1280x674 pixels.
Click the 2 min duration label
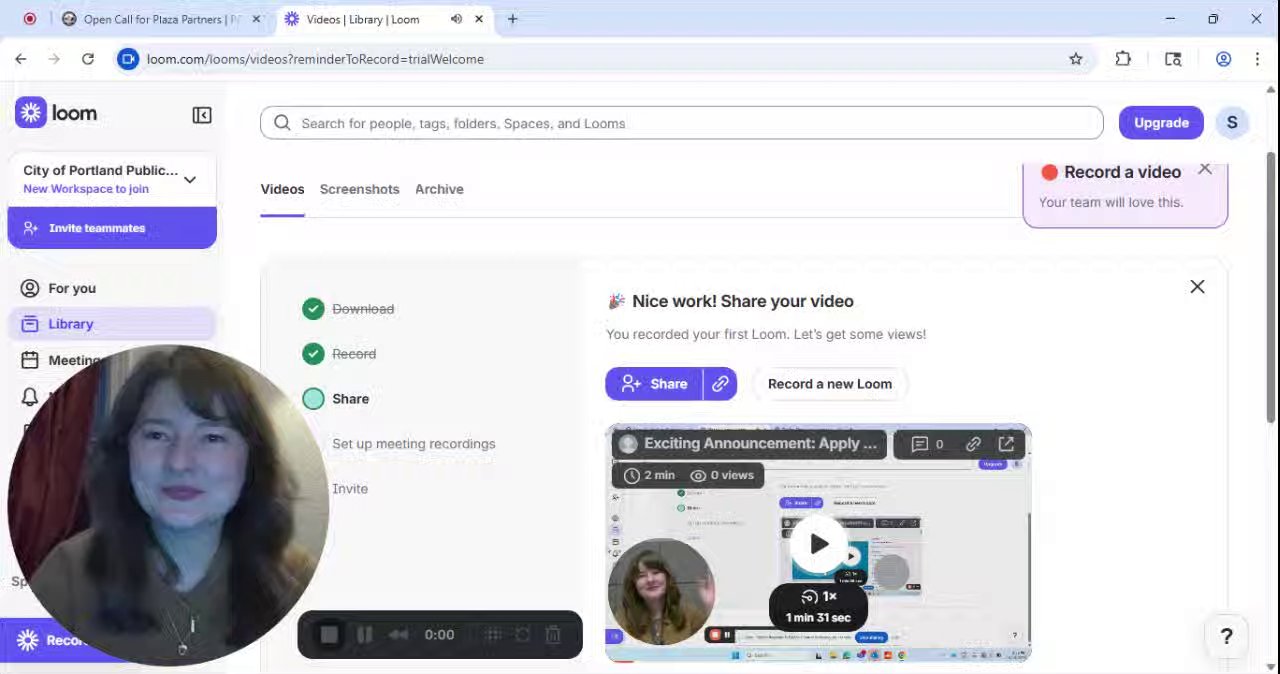649,475
